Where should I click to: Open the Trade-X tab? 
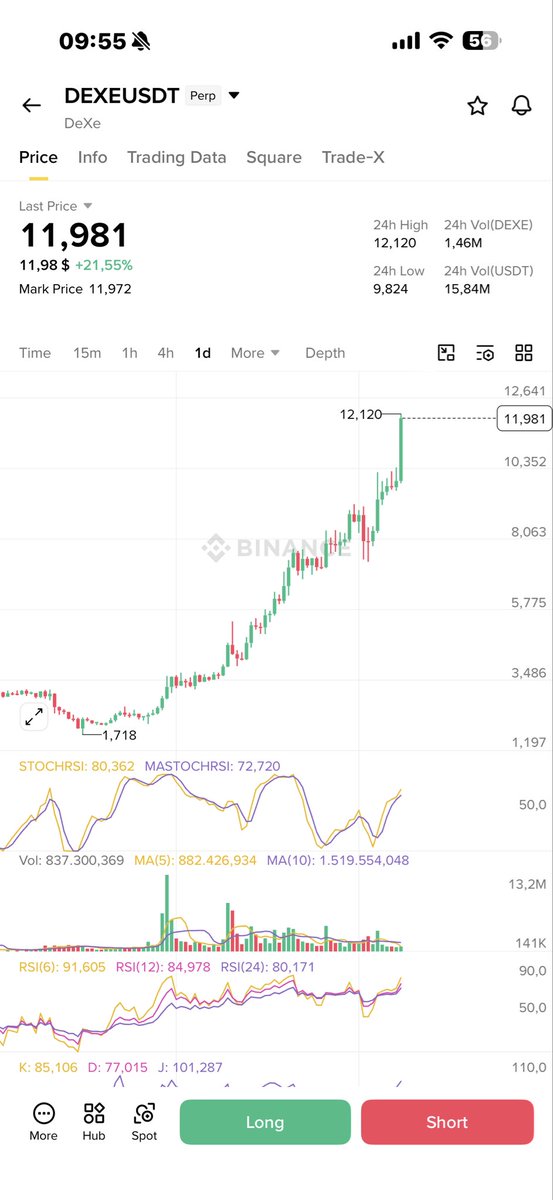(353, 157)
